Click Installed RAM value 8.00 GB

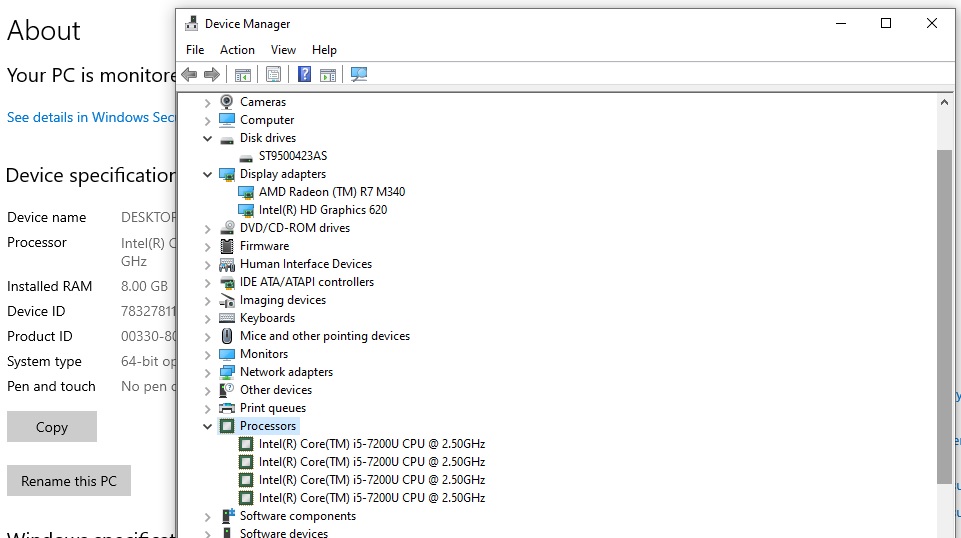click(x=144, y=286)
